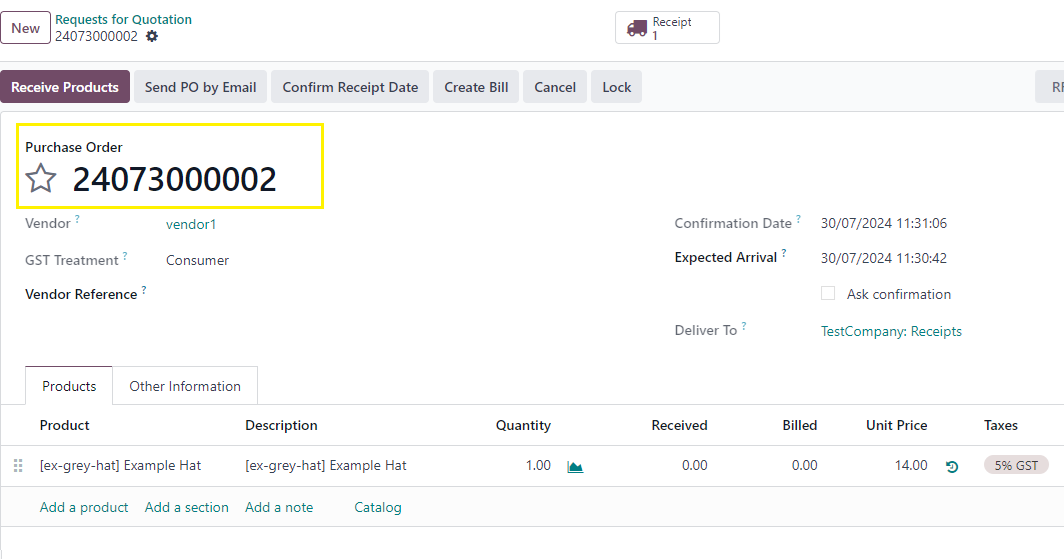Screen dimensions: 1064x559
Task: Click the Receipt truck icon
Action: coord(637,28)
